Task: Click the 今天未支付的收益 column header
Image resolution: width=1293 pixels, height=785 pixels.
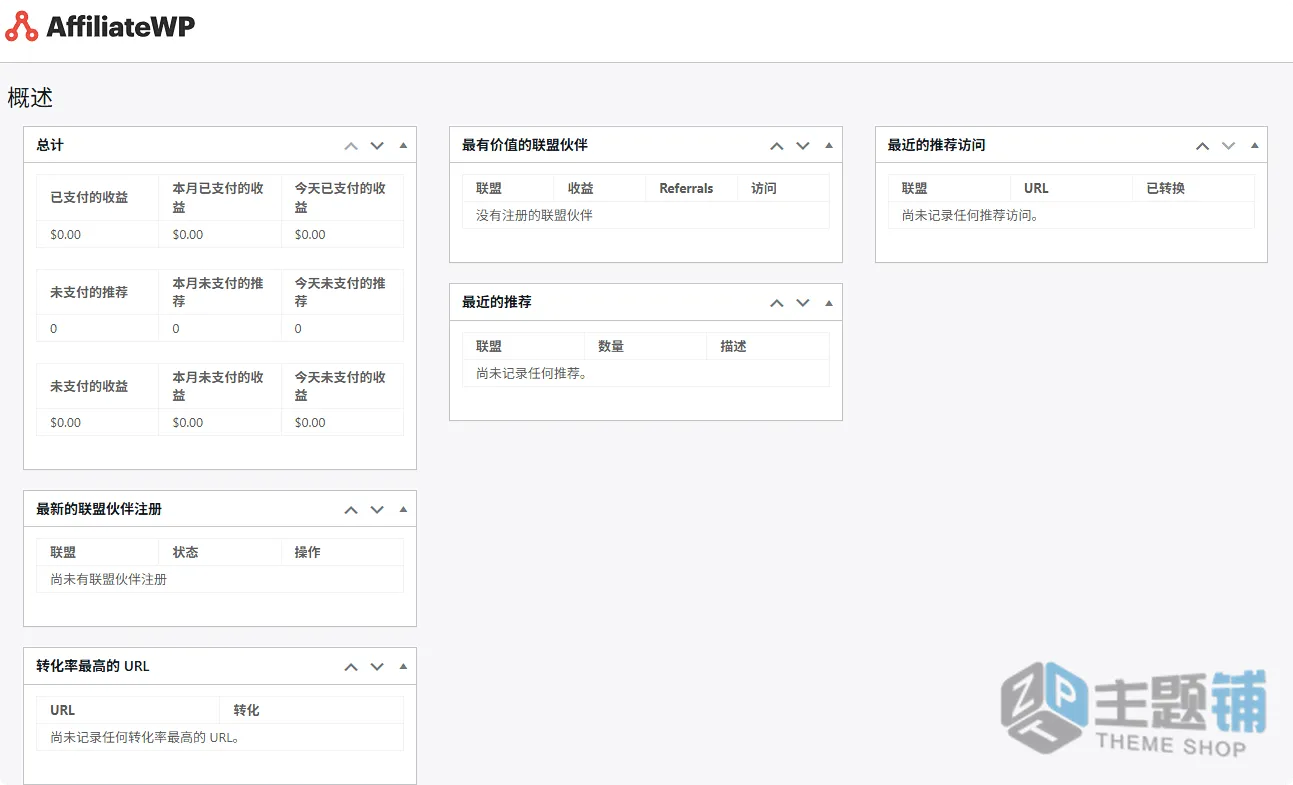Action: point(340,386)
